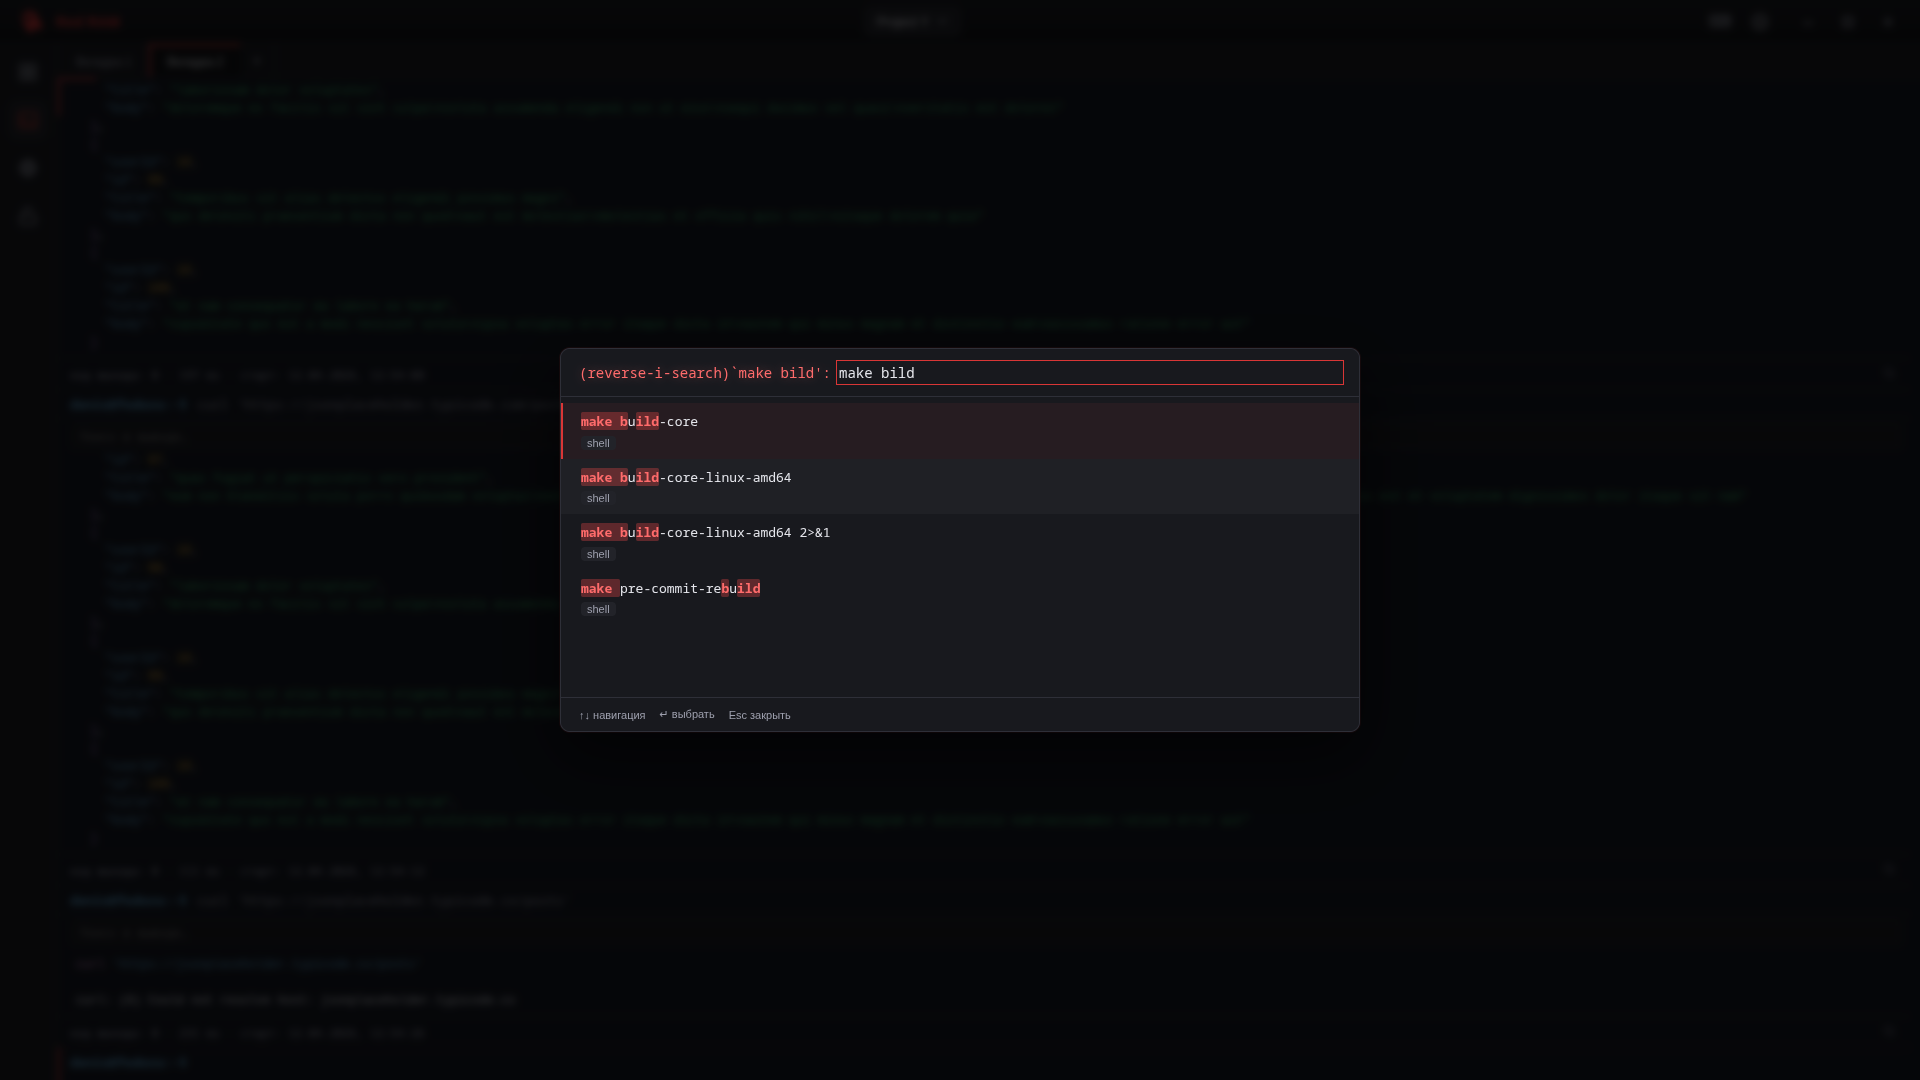Open the project dropdown in the title bar
The height and width of the screenshot is (1080, 1920).
[x=911, y=21]
